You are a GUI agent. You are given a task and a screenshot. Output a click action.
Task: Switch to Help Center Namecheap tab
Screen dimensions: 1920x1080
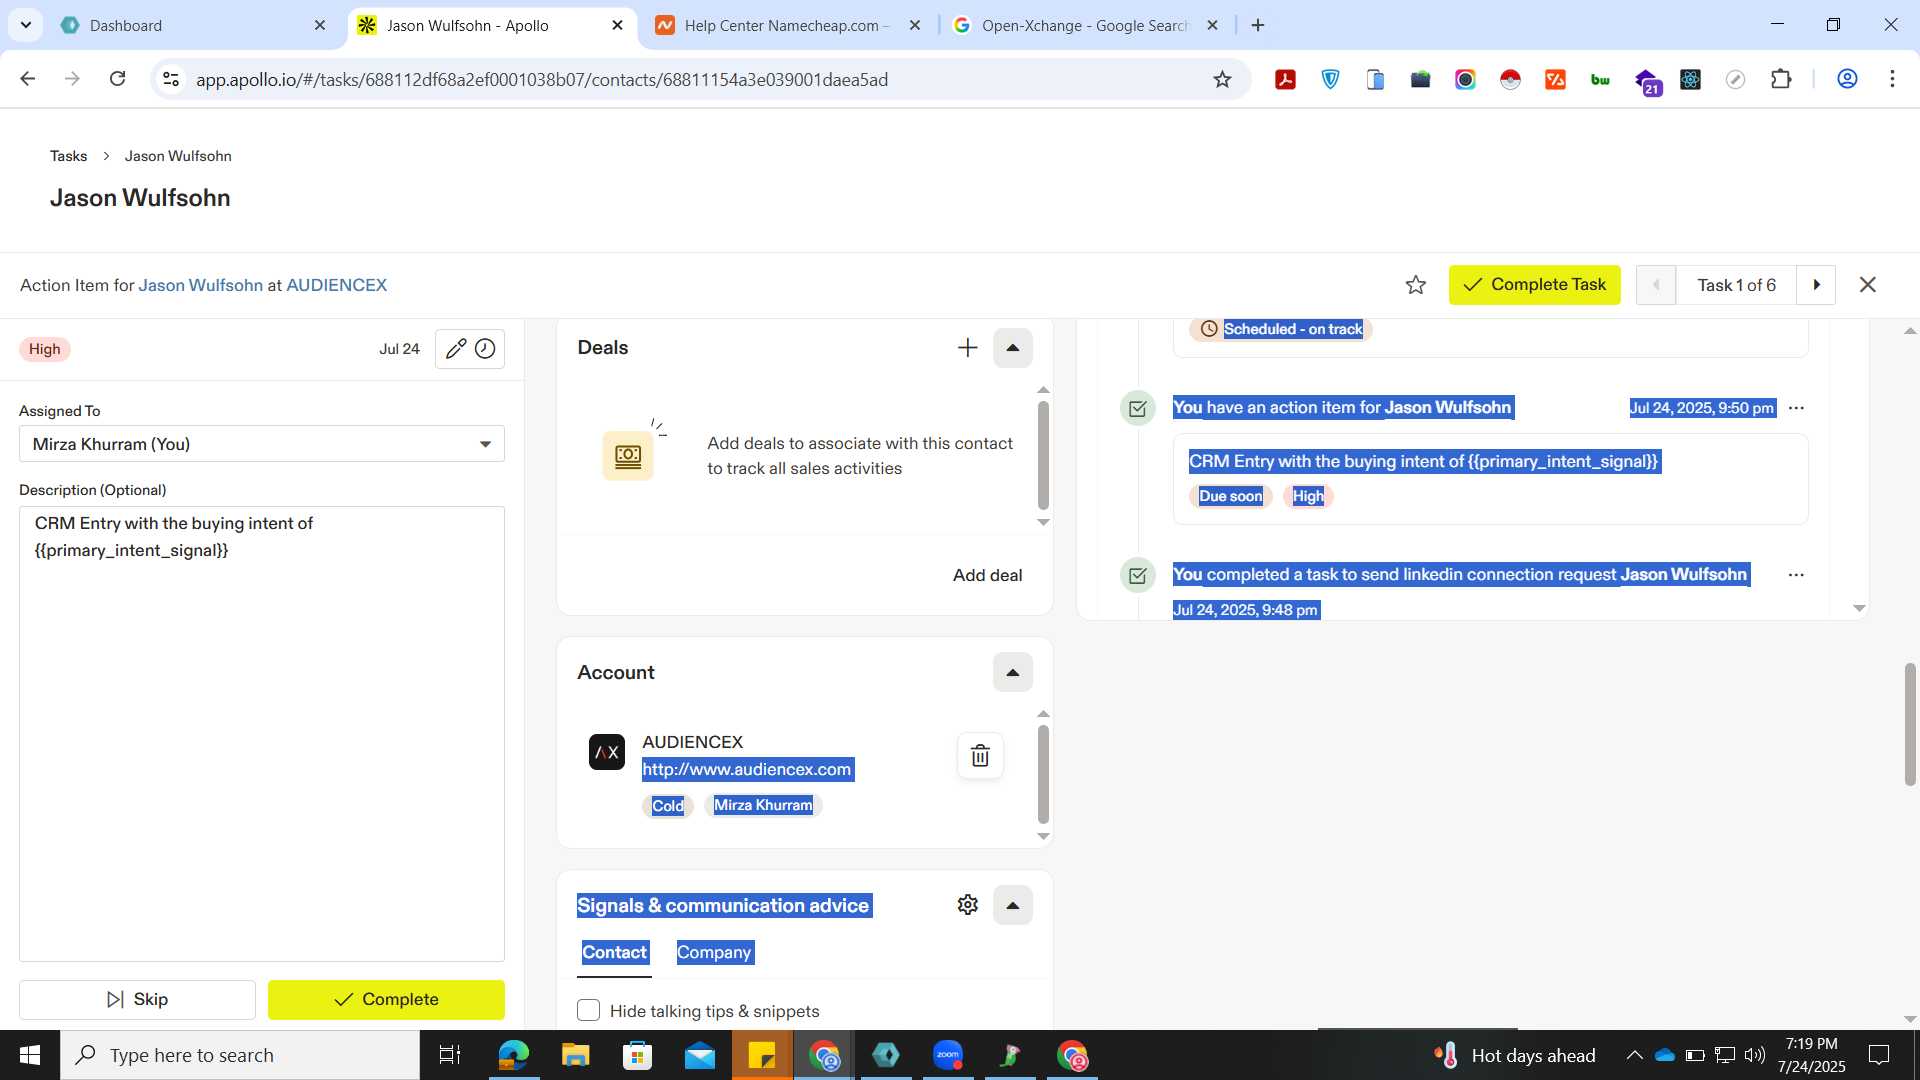pyautogui.click(x=788, y=26)
